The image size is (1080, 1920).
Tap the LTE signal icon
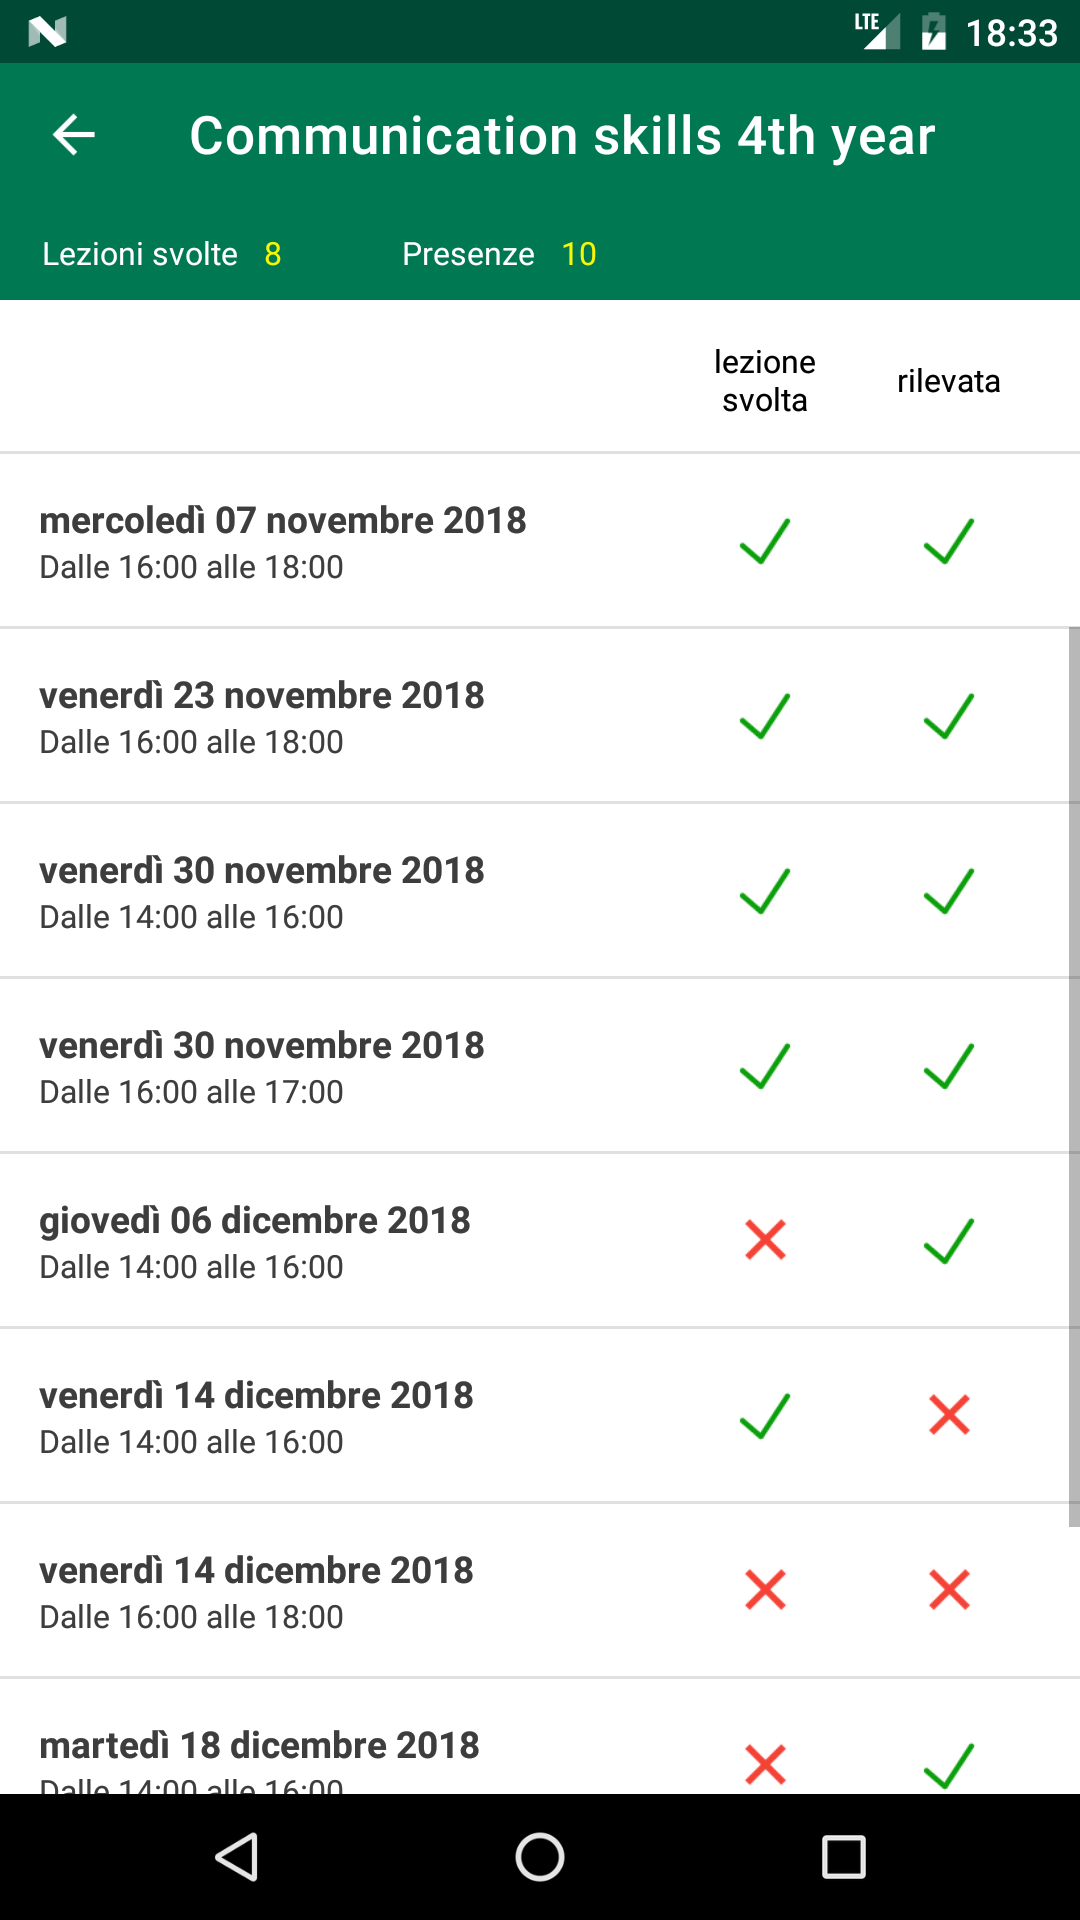pyautogui.click(x=877, y=30)
